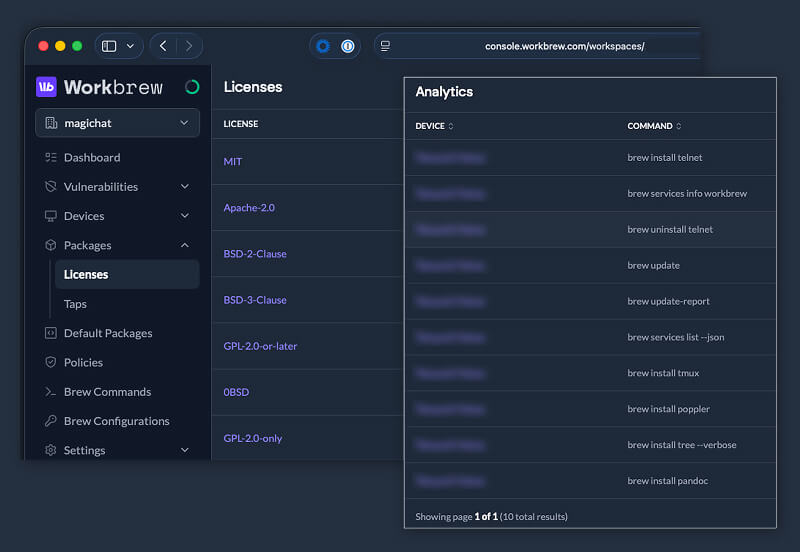Click the 'brew services list --json' cell
Image resolution: width=800 pixels, height=552 pixels.
[x=676, y=337]
